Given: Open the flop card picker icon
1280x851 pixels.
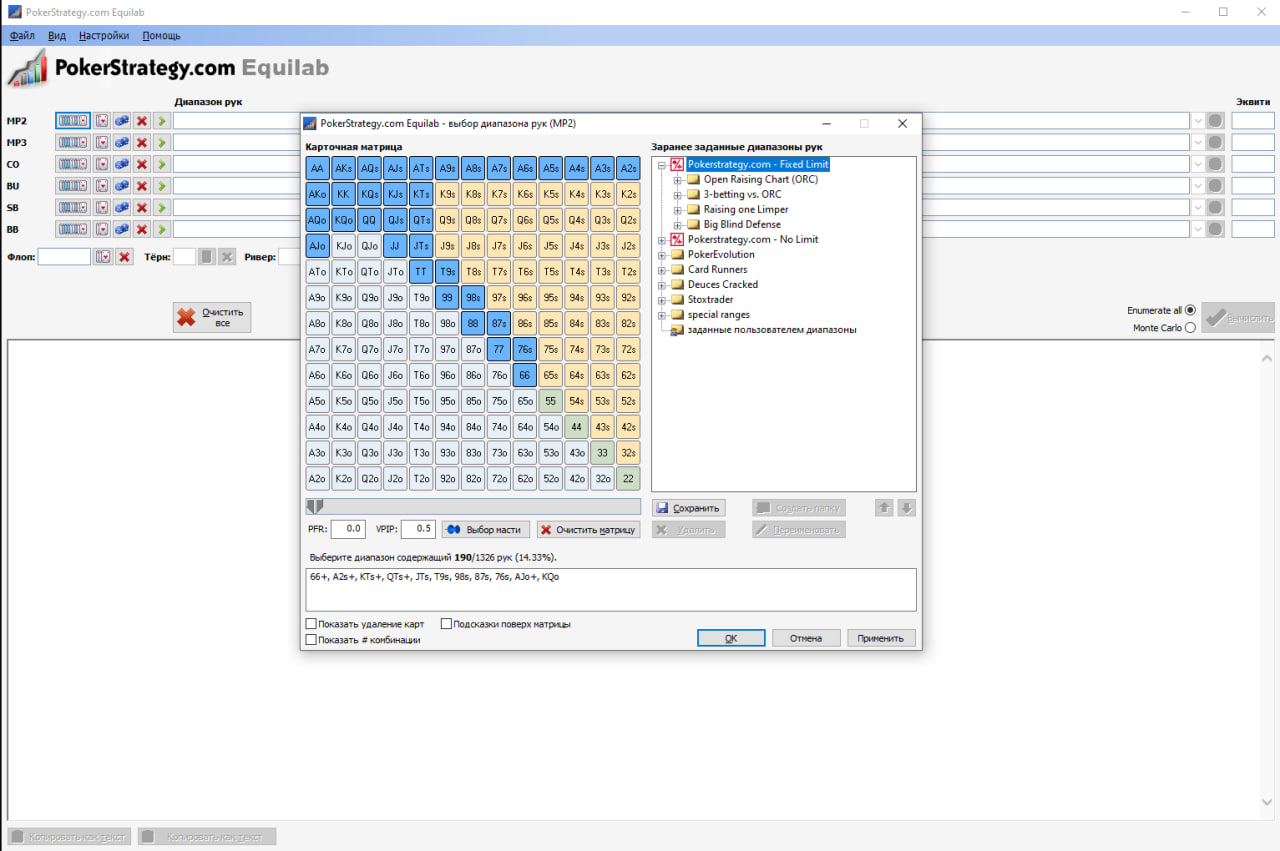Looking at the screenshot, I should (x=103, y=257).
